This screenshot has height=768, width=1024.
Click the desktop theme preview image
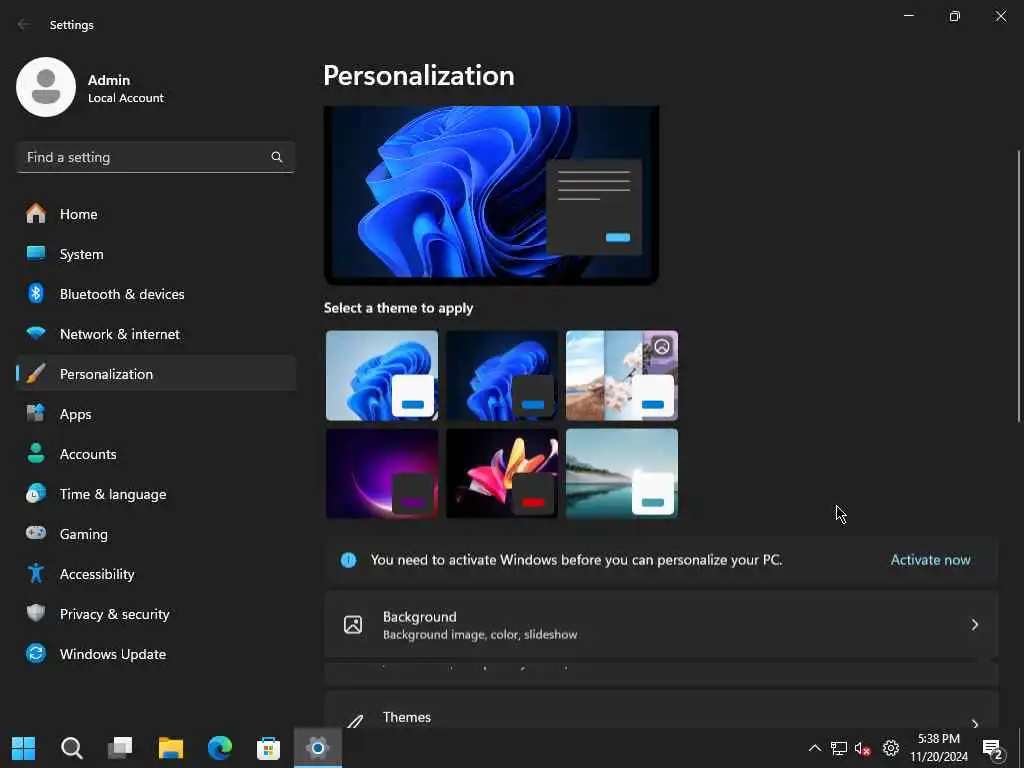click(491, 195)
